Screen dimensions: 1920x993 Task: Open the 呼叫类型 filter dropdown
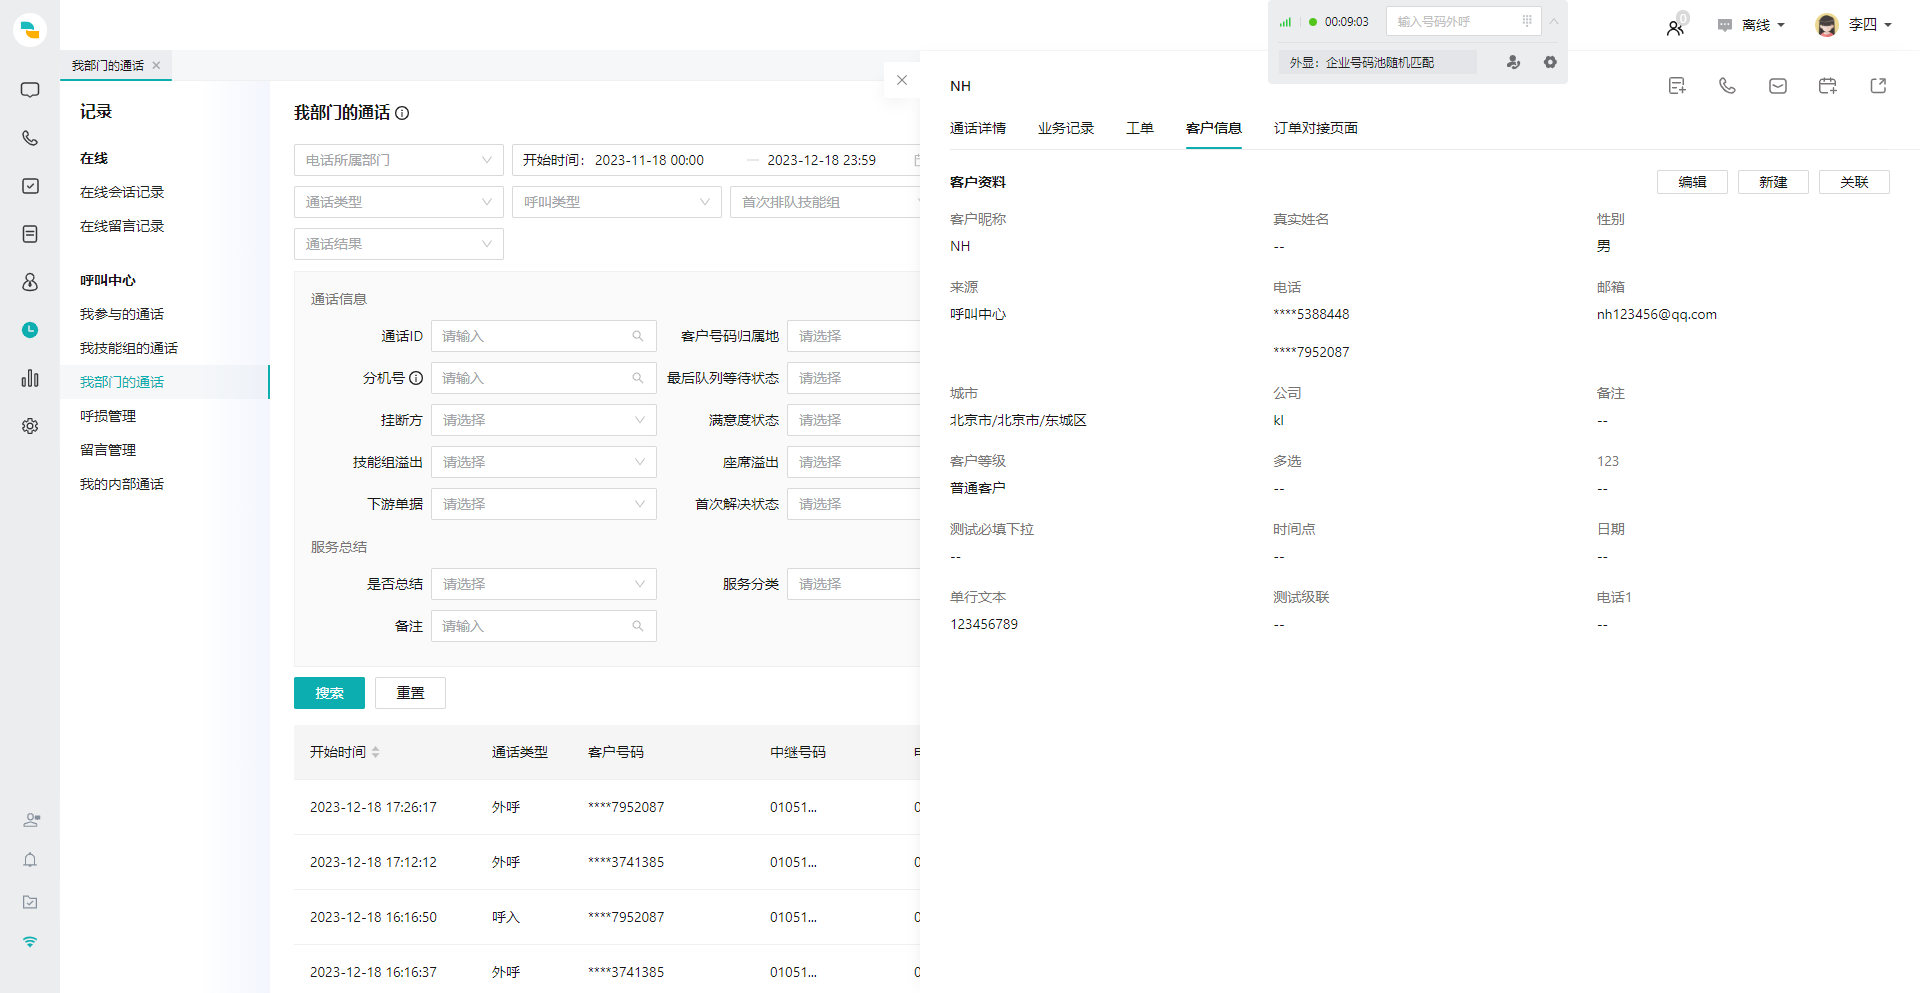coord(617,202)
